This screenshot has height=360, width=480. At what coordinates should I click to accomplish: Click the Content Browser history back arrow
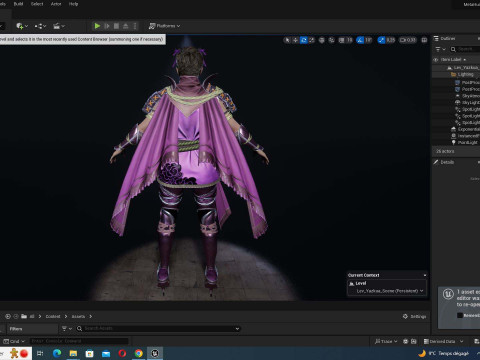click(x=8, y=316)
